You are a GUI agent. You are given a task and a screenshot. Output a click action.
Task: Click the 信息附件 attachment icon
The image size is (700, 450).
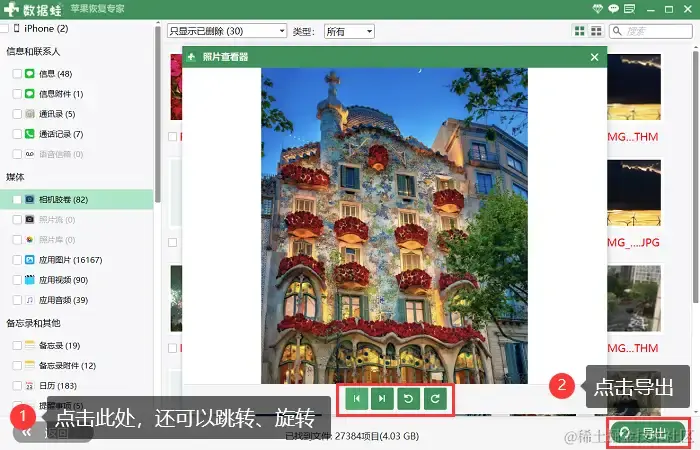tap(29, 94)
